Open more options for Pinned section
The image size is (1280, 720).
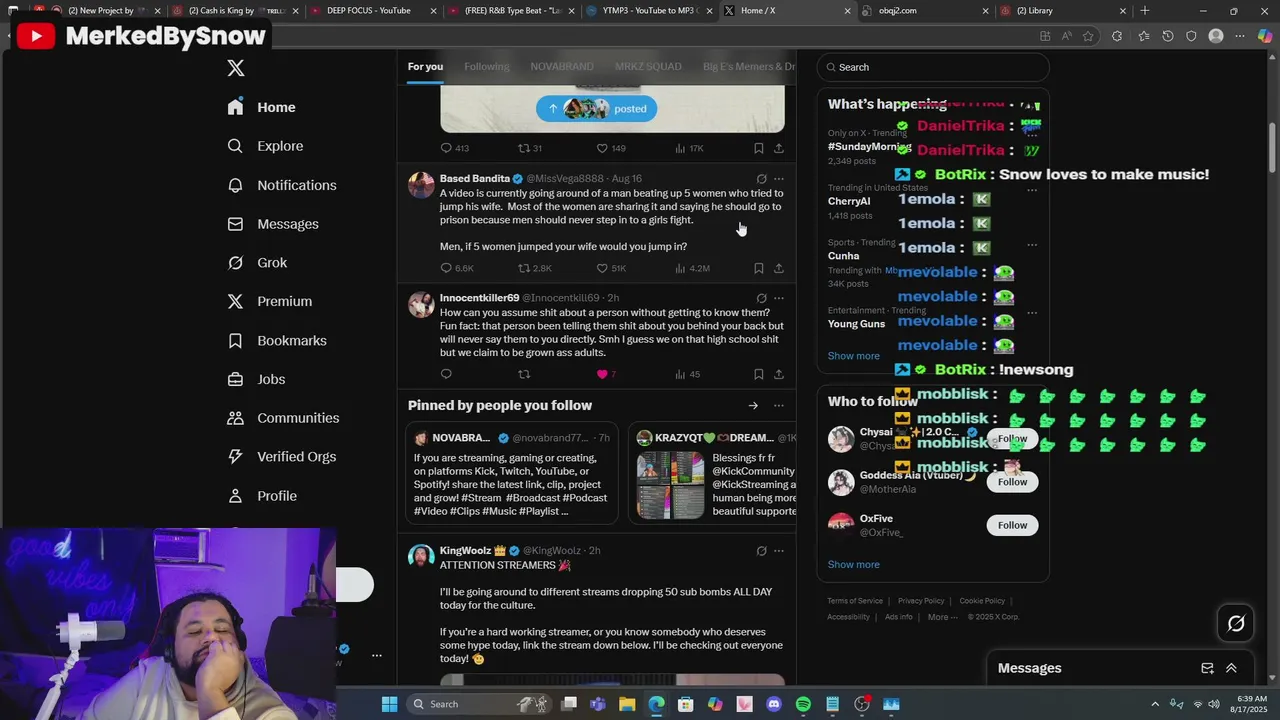pyautogui.click(x=779, y=405)
